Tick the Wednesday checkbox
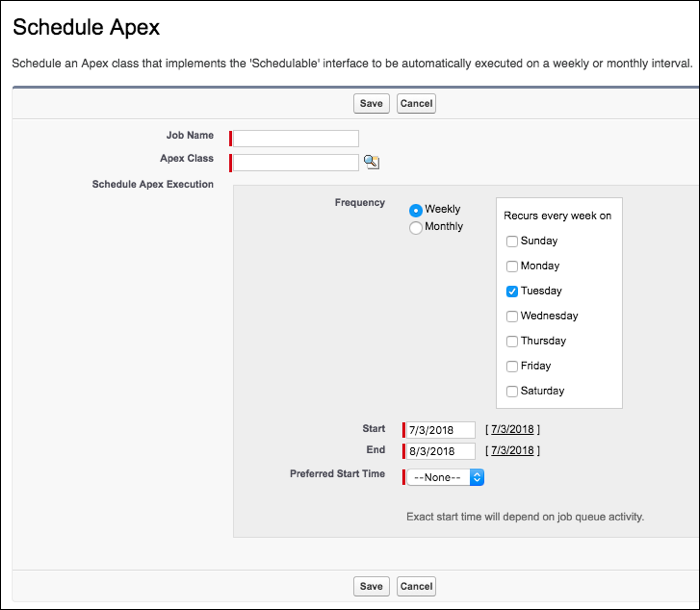This screenshot has width=700, height=610. (512, 316)
